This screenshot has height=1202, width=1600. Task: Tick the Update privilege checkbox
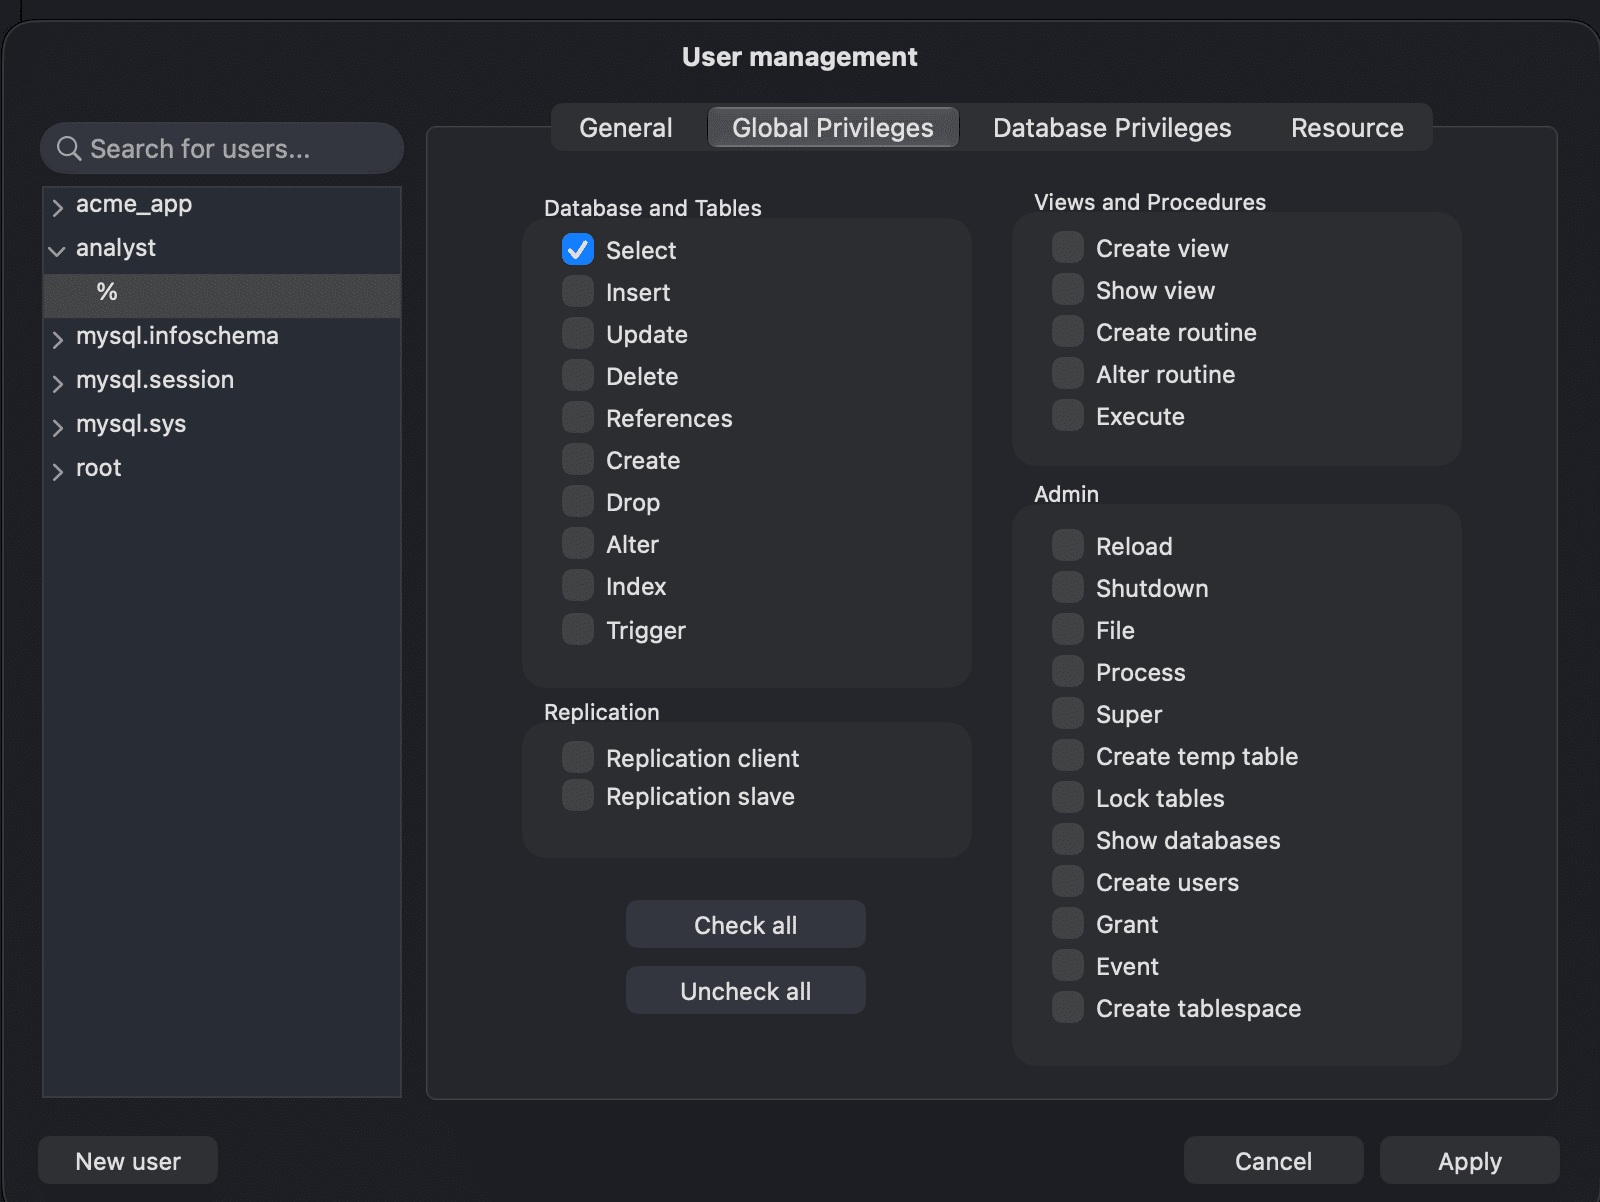click(578, 333)
